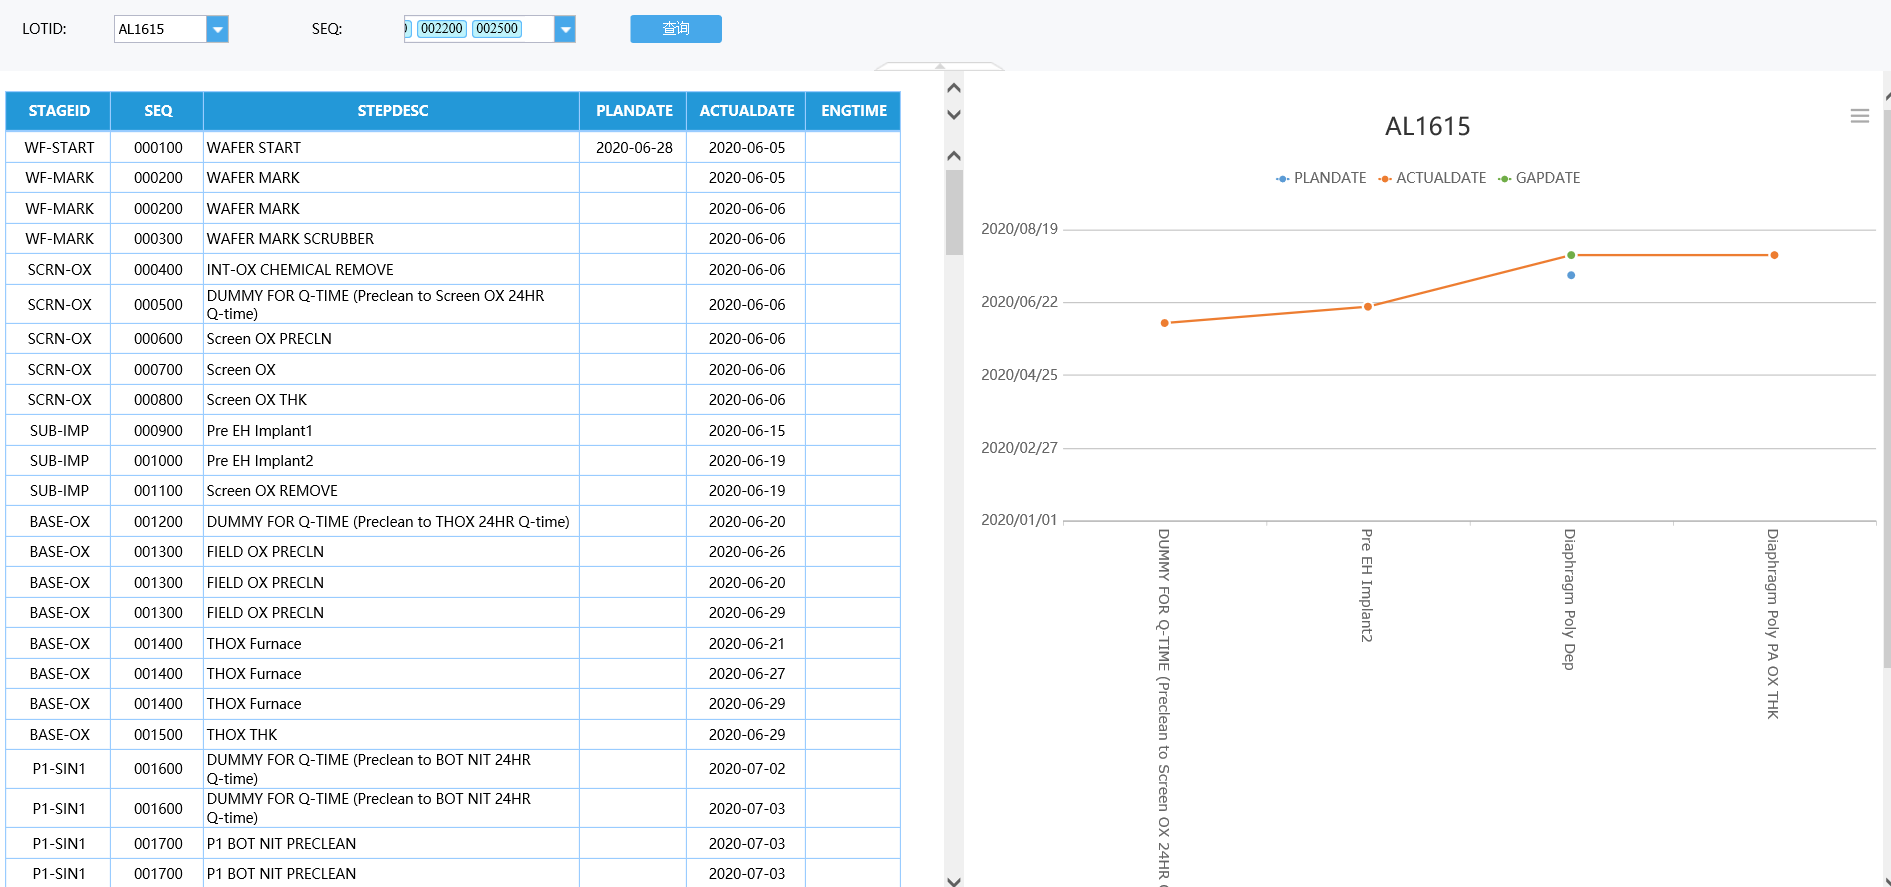Sort by STAGEID column header
1891x887 pixels.
point(59,111)
